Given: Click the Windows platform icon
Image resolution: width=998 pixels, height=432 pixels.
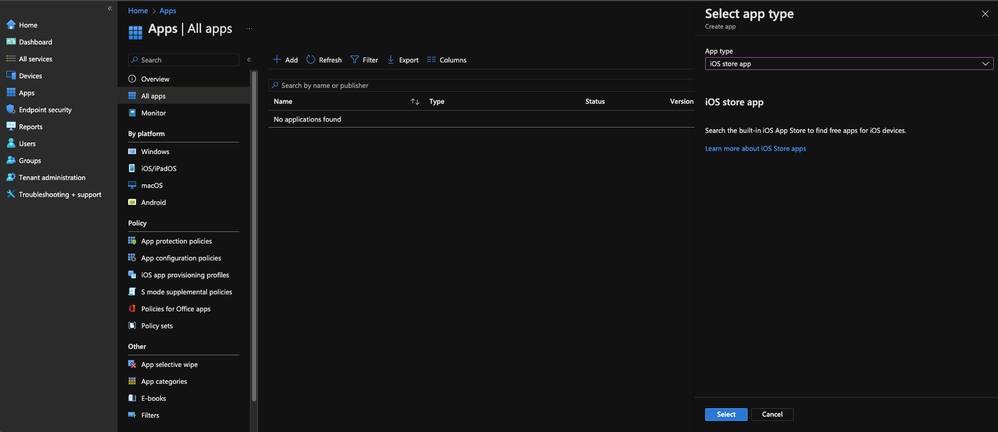Looking at the screenshot, I should [132, 151].
